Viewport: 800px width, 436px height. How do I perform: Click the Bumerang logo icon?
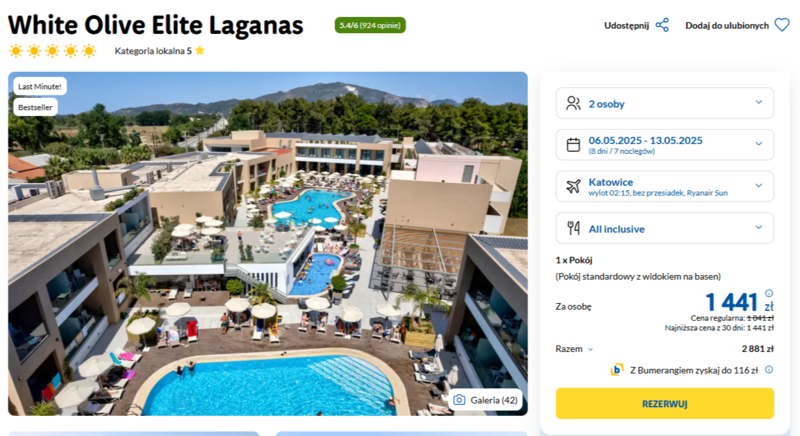(617, 370)
